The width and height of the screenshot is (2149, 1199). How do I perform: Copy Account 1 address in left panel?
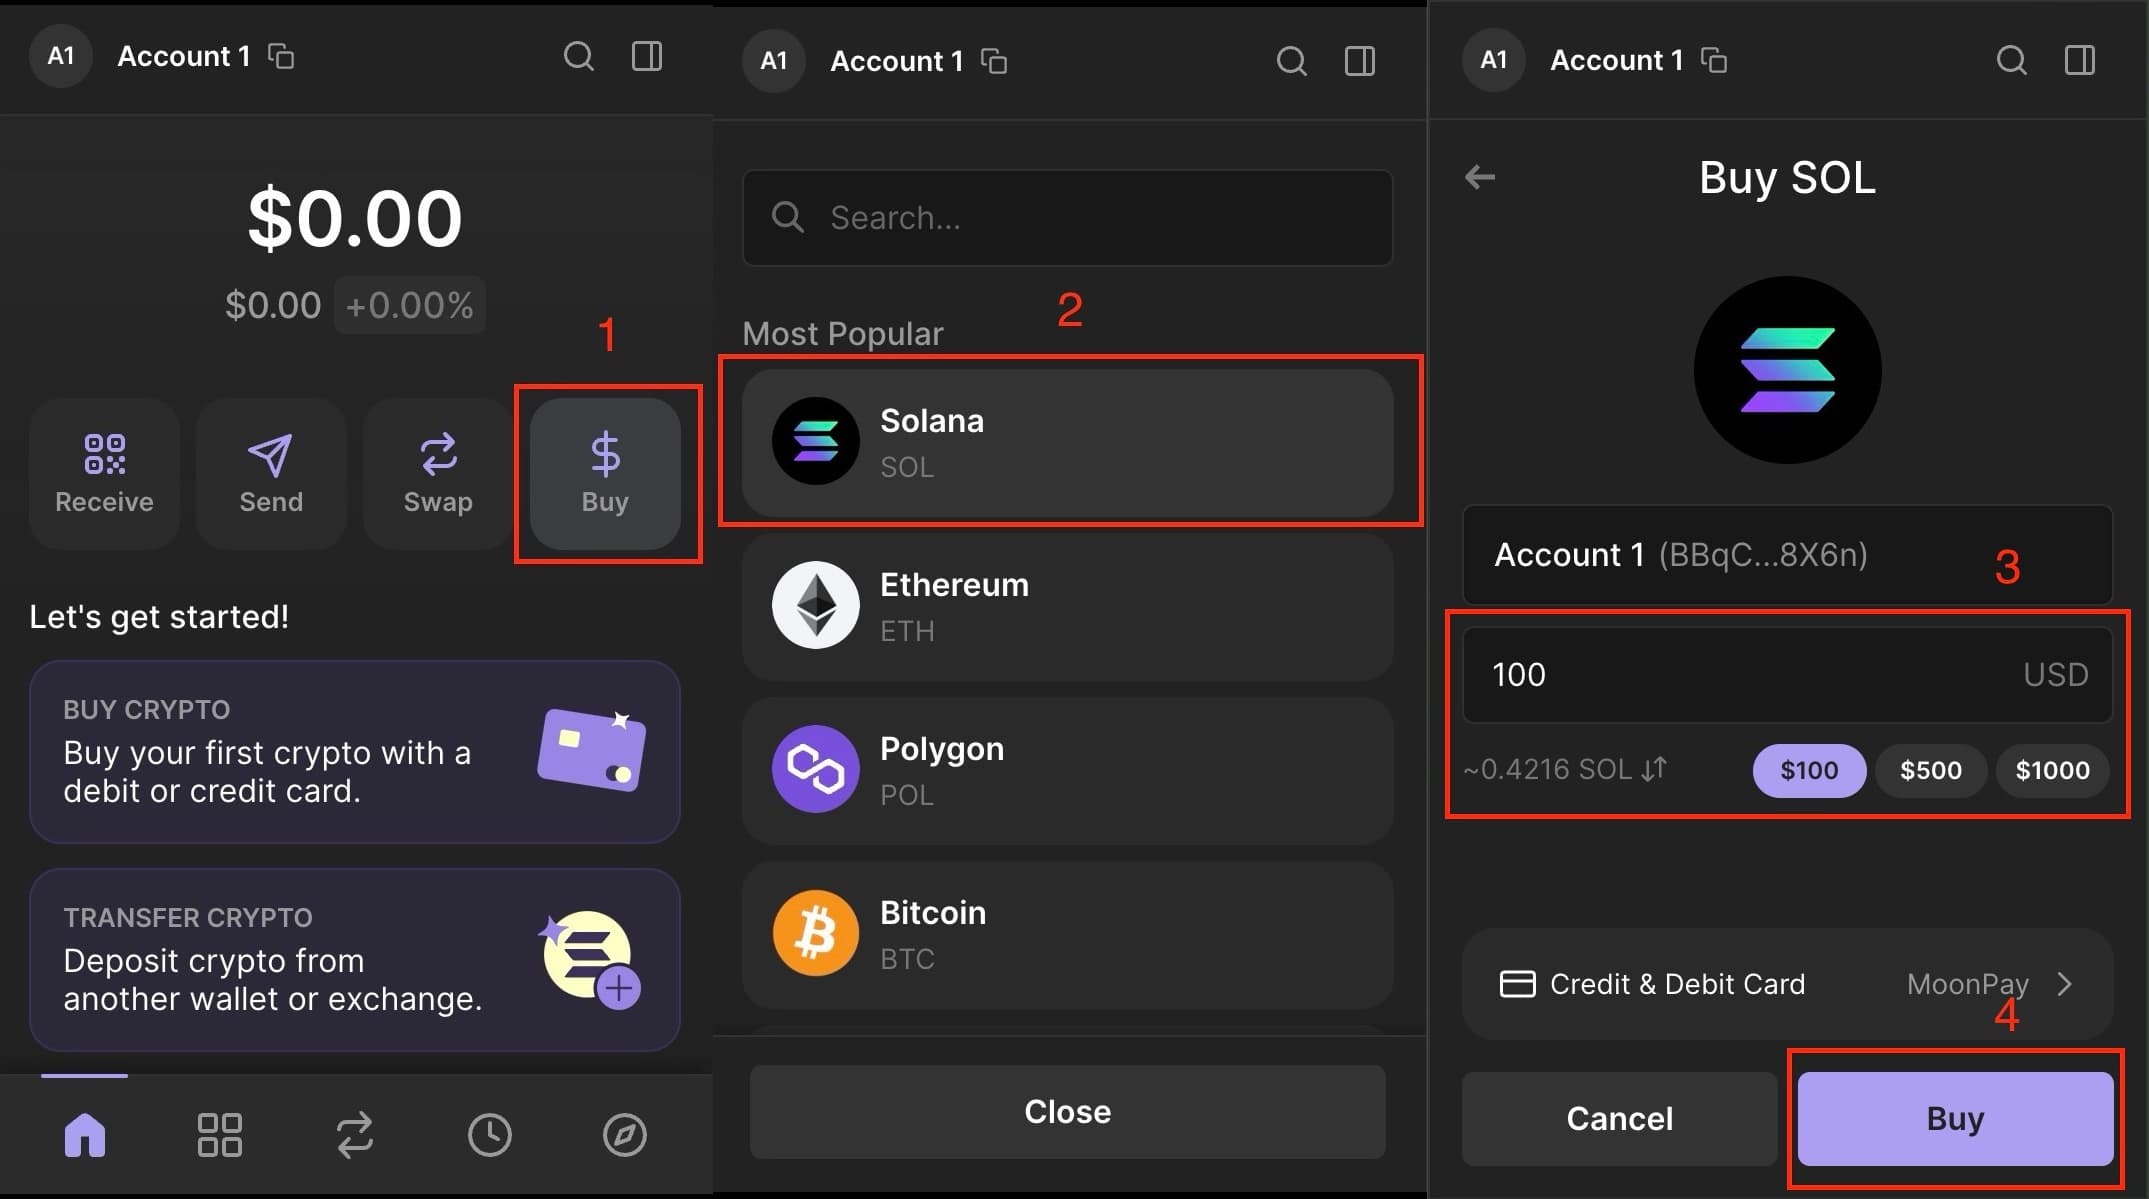click(x=281, y=56)
